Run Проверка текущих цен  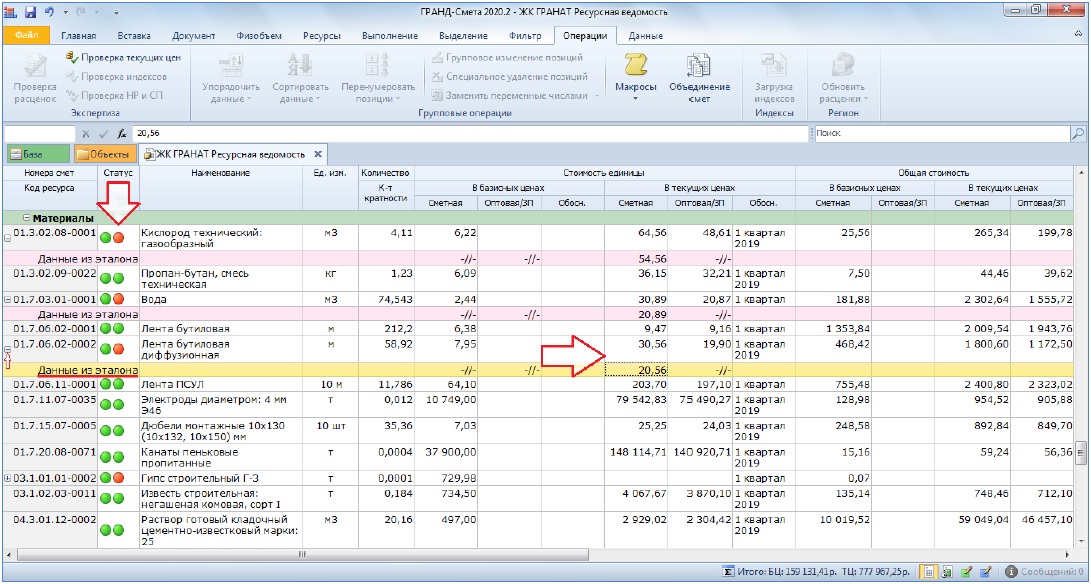point(124,58)
